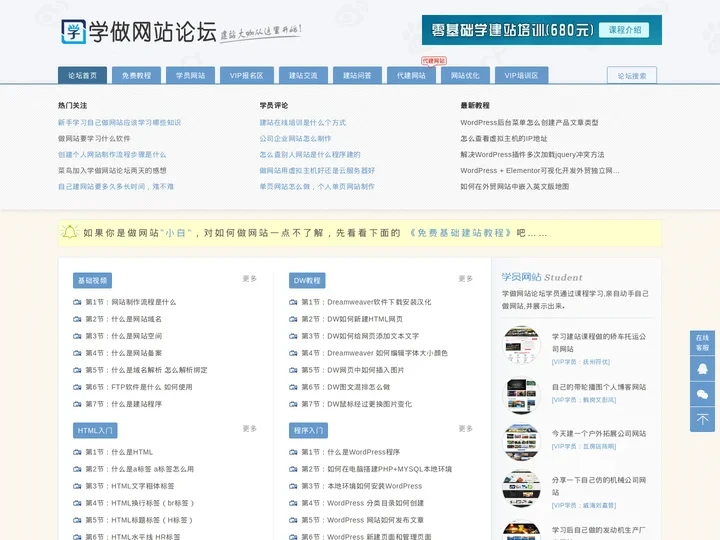Open the 课程介绍 banner button
720x540 pixels.
tap(624, 30)
